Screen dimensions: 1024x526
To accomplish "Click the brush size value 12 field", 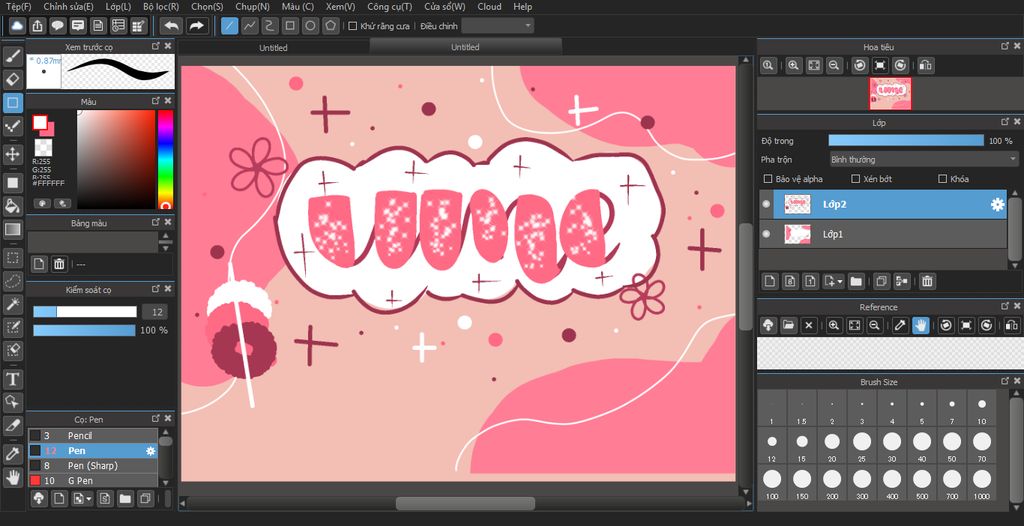I will (x=154, y=312).
